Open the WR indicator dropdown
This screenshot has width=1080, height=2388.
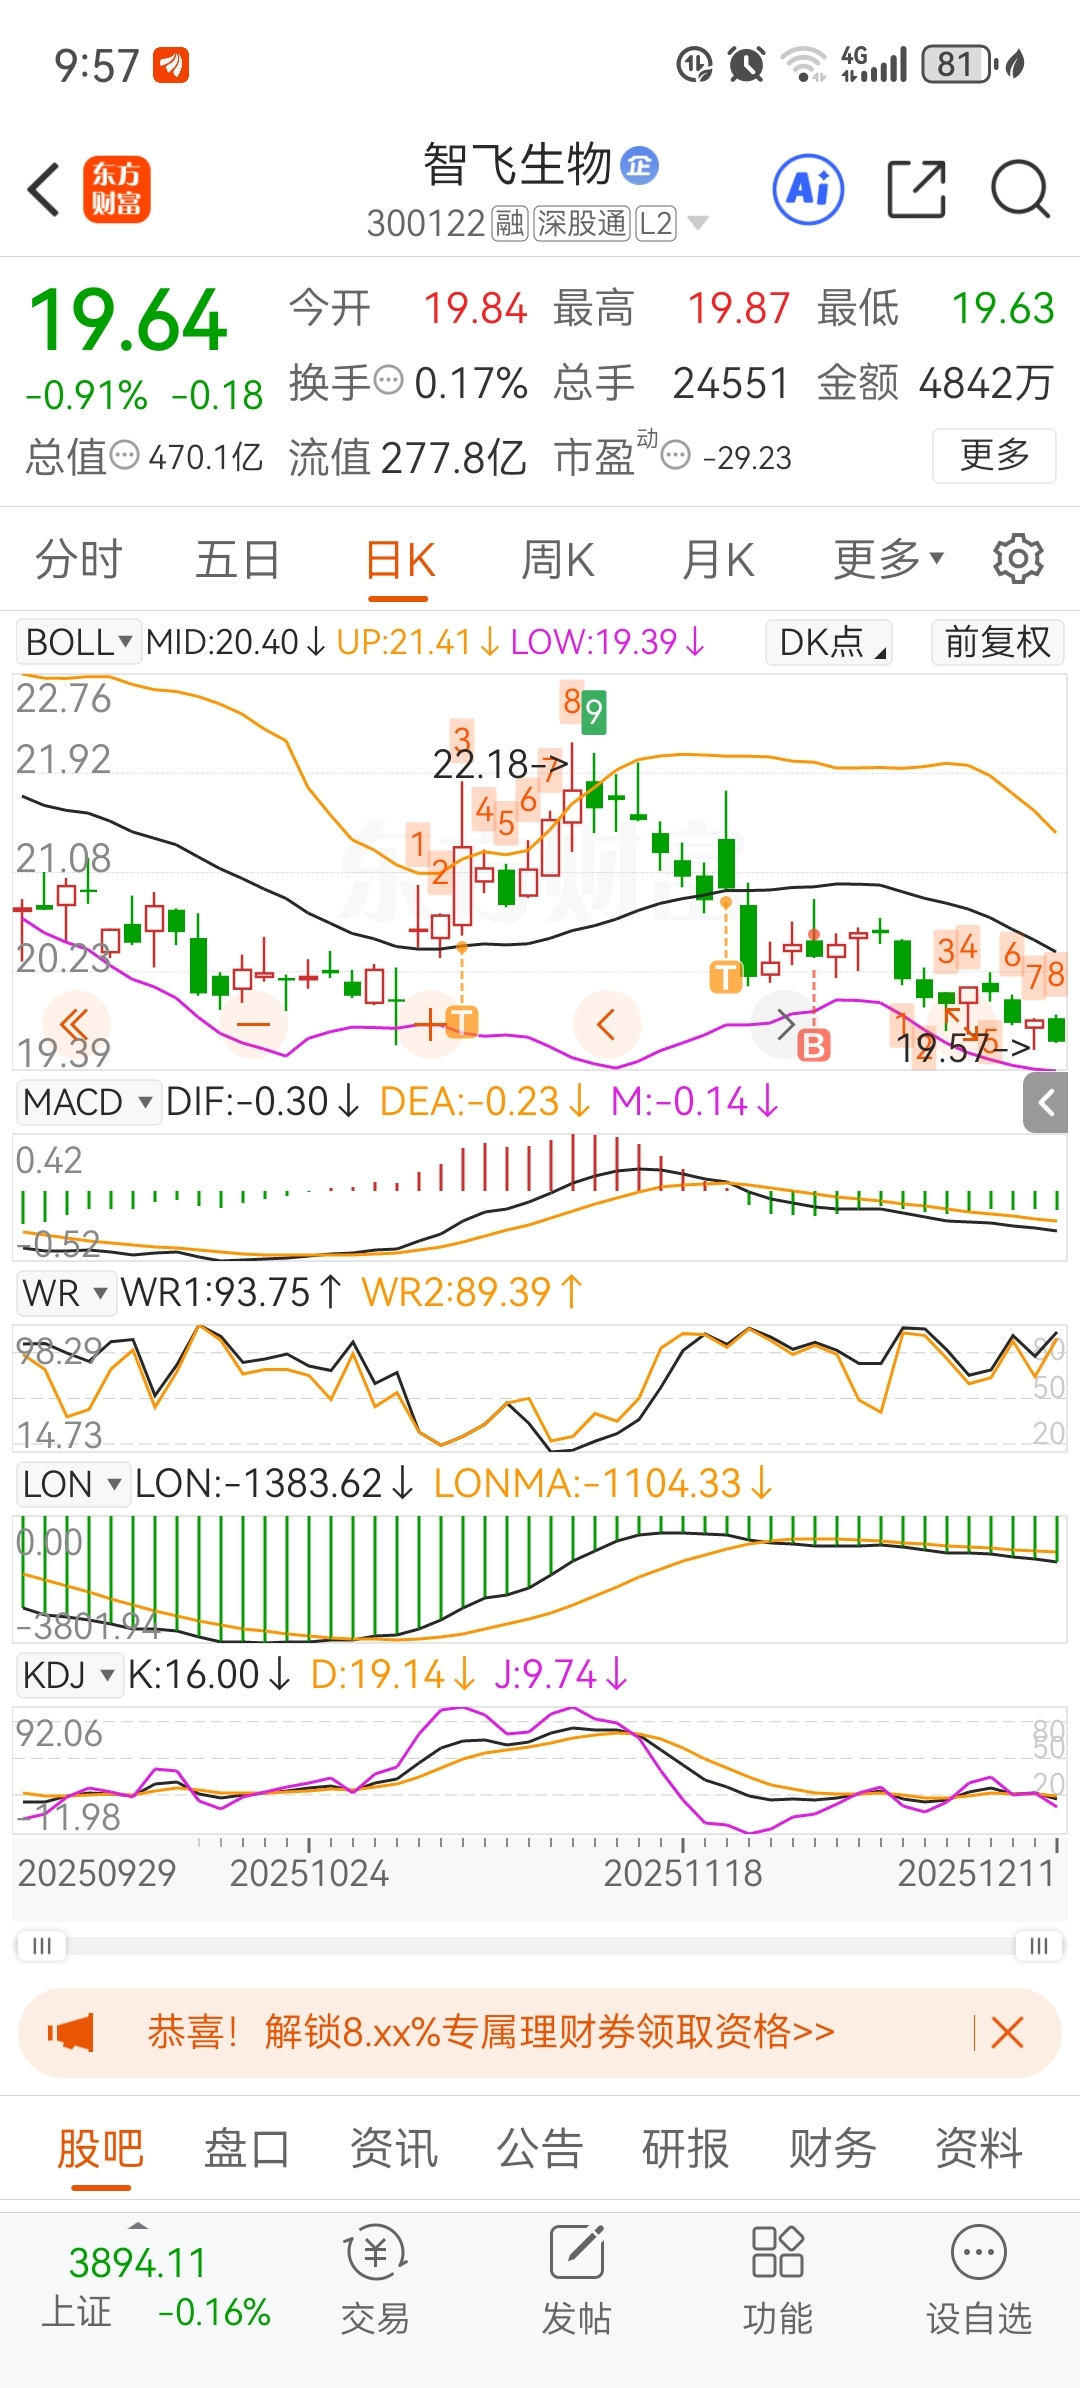65,1292
